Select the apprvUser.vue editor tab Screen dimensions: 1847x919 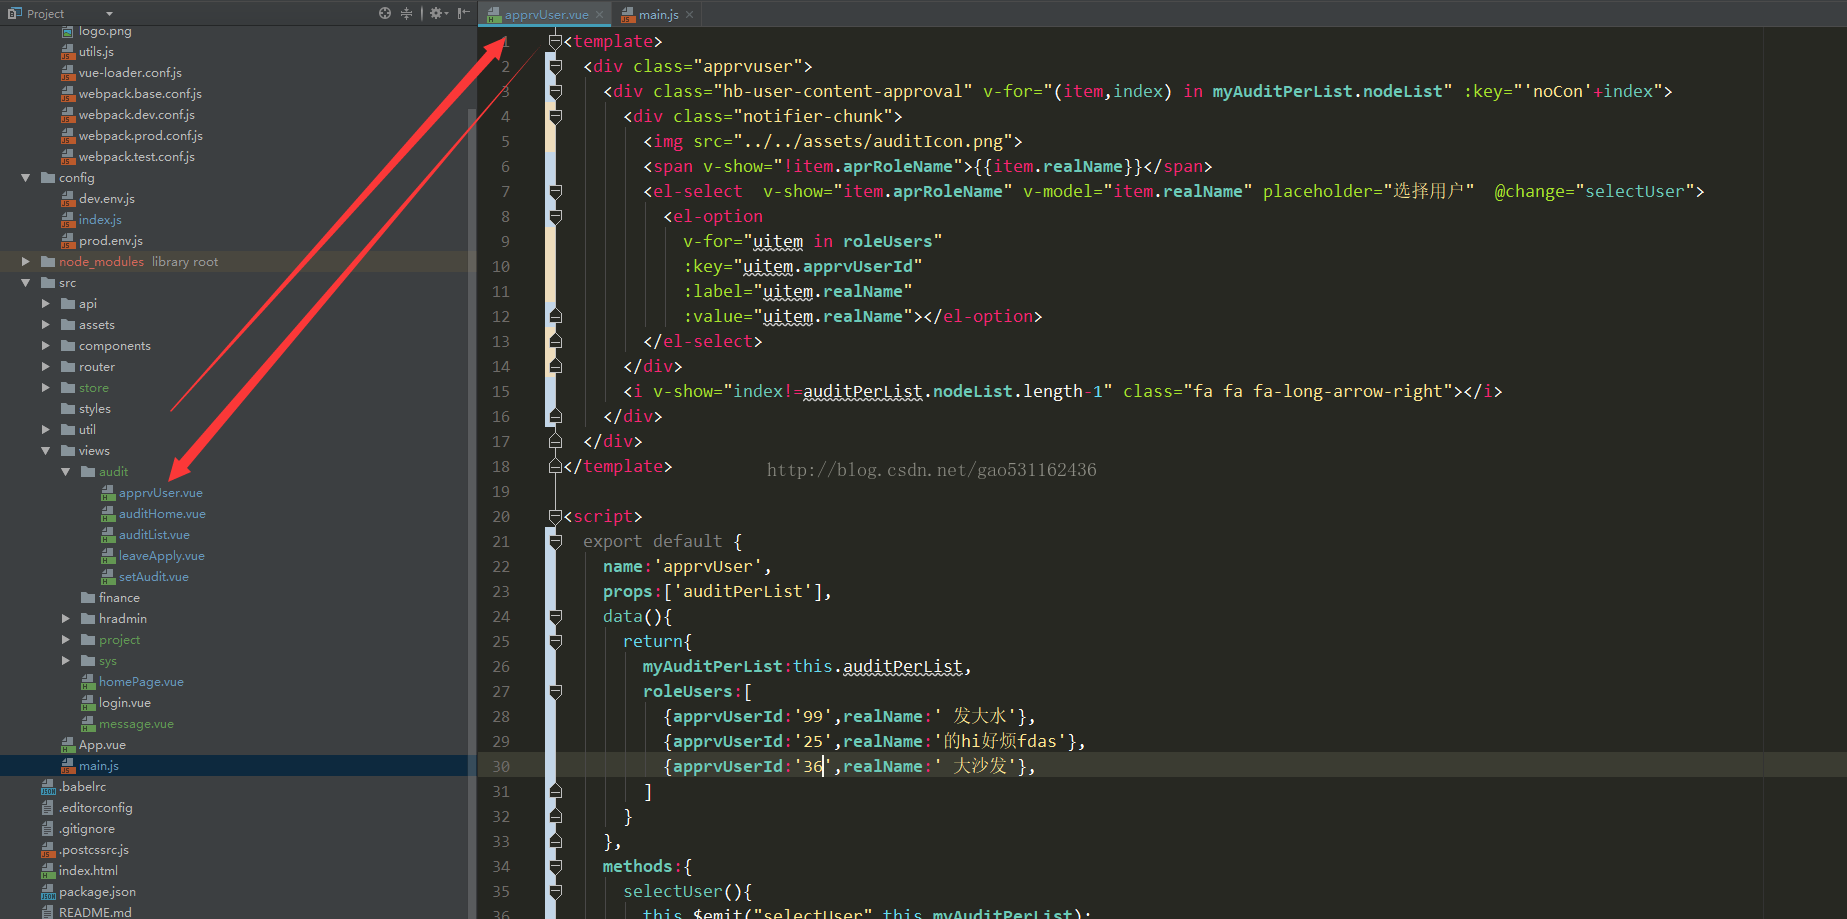(545, 14)
